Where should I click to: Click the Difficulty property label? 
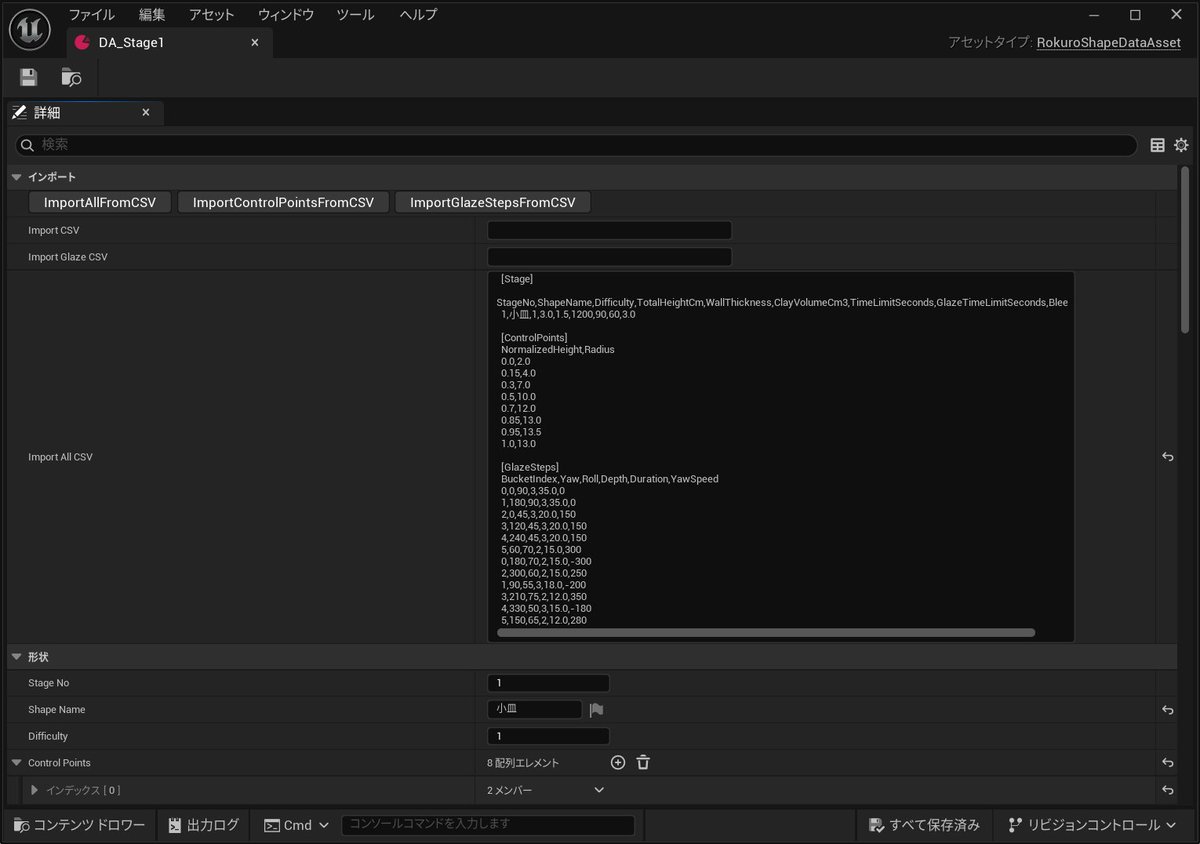(48, 736)
